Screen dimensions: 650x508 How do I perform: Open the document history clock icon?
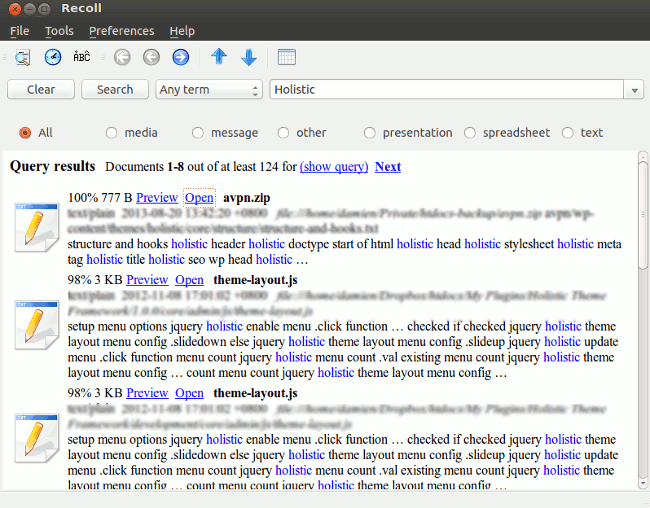53,58
